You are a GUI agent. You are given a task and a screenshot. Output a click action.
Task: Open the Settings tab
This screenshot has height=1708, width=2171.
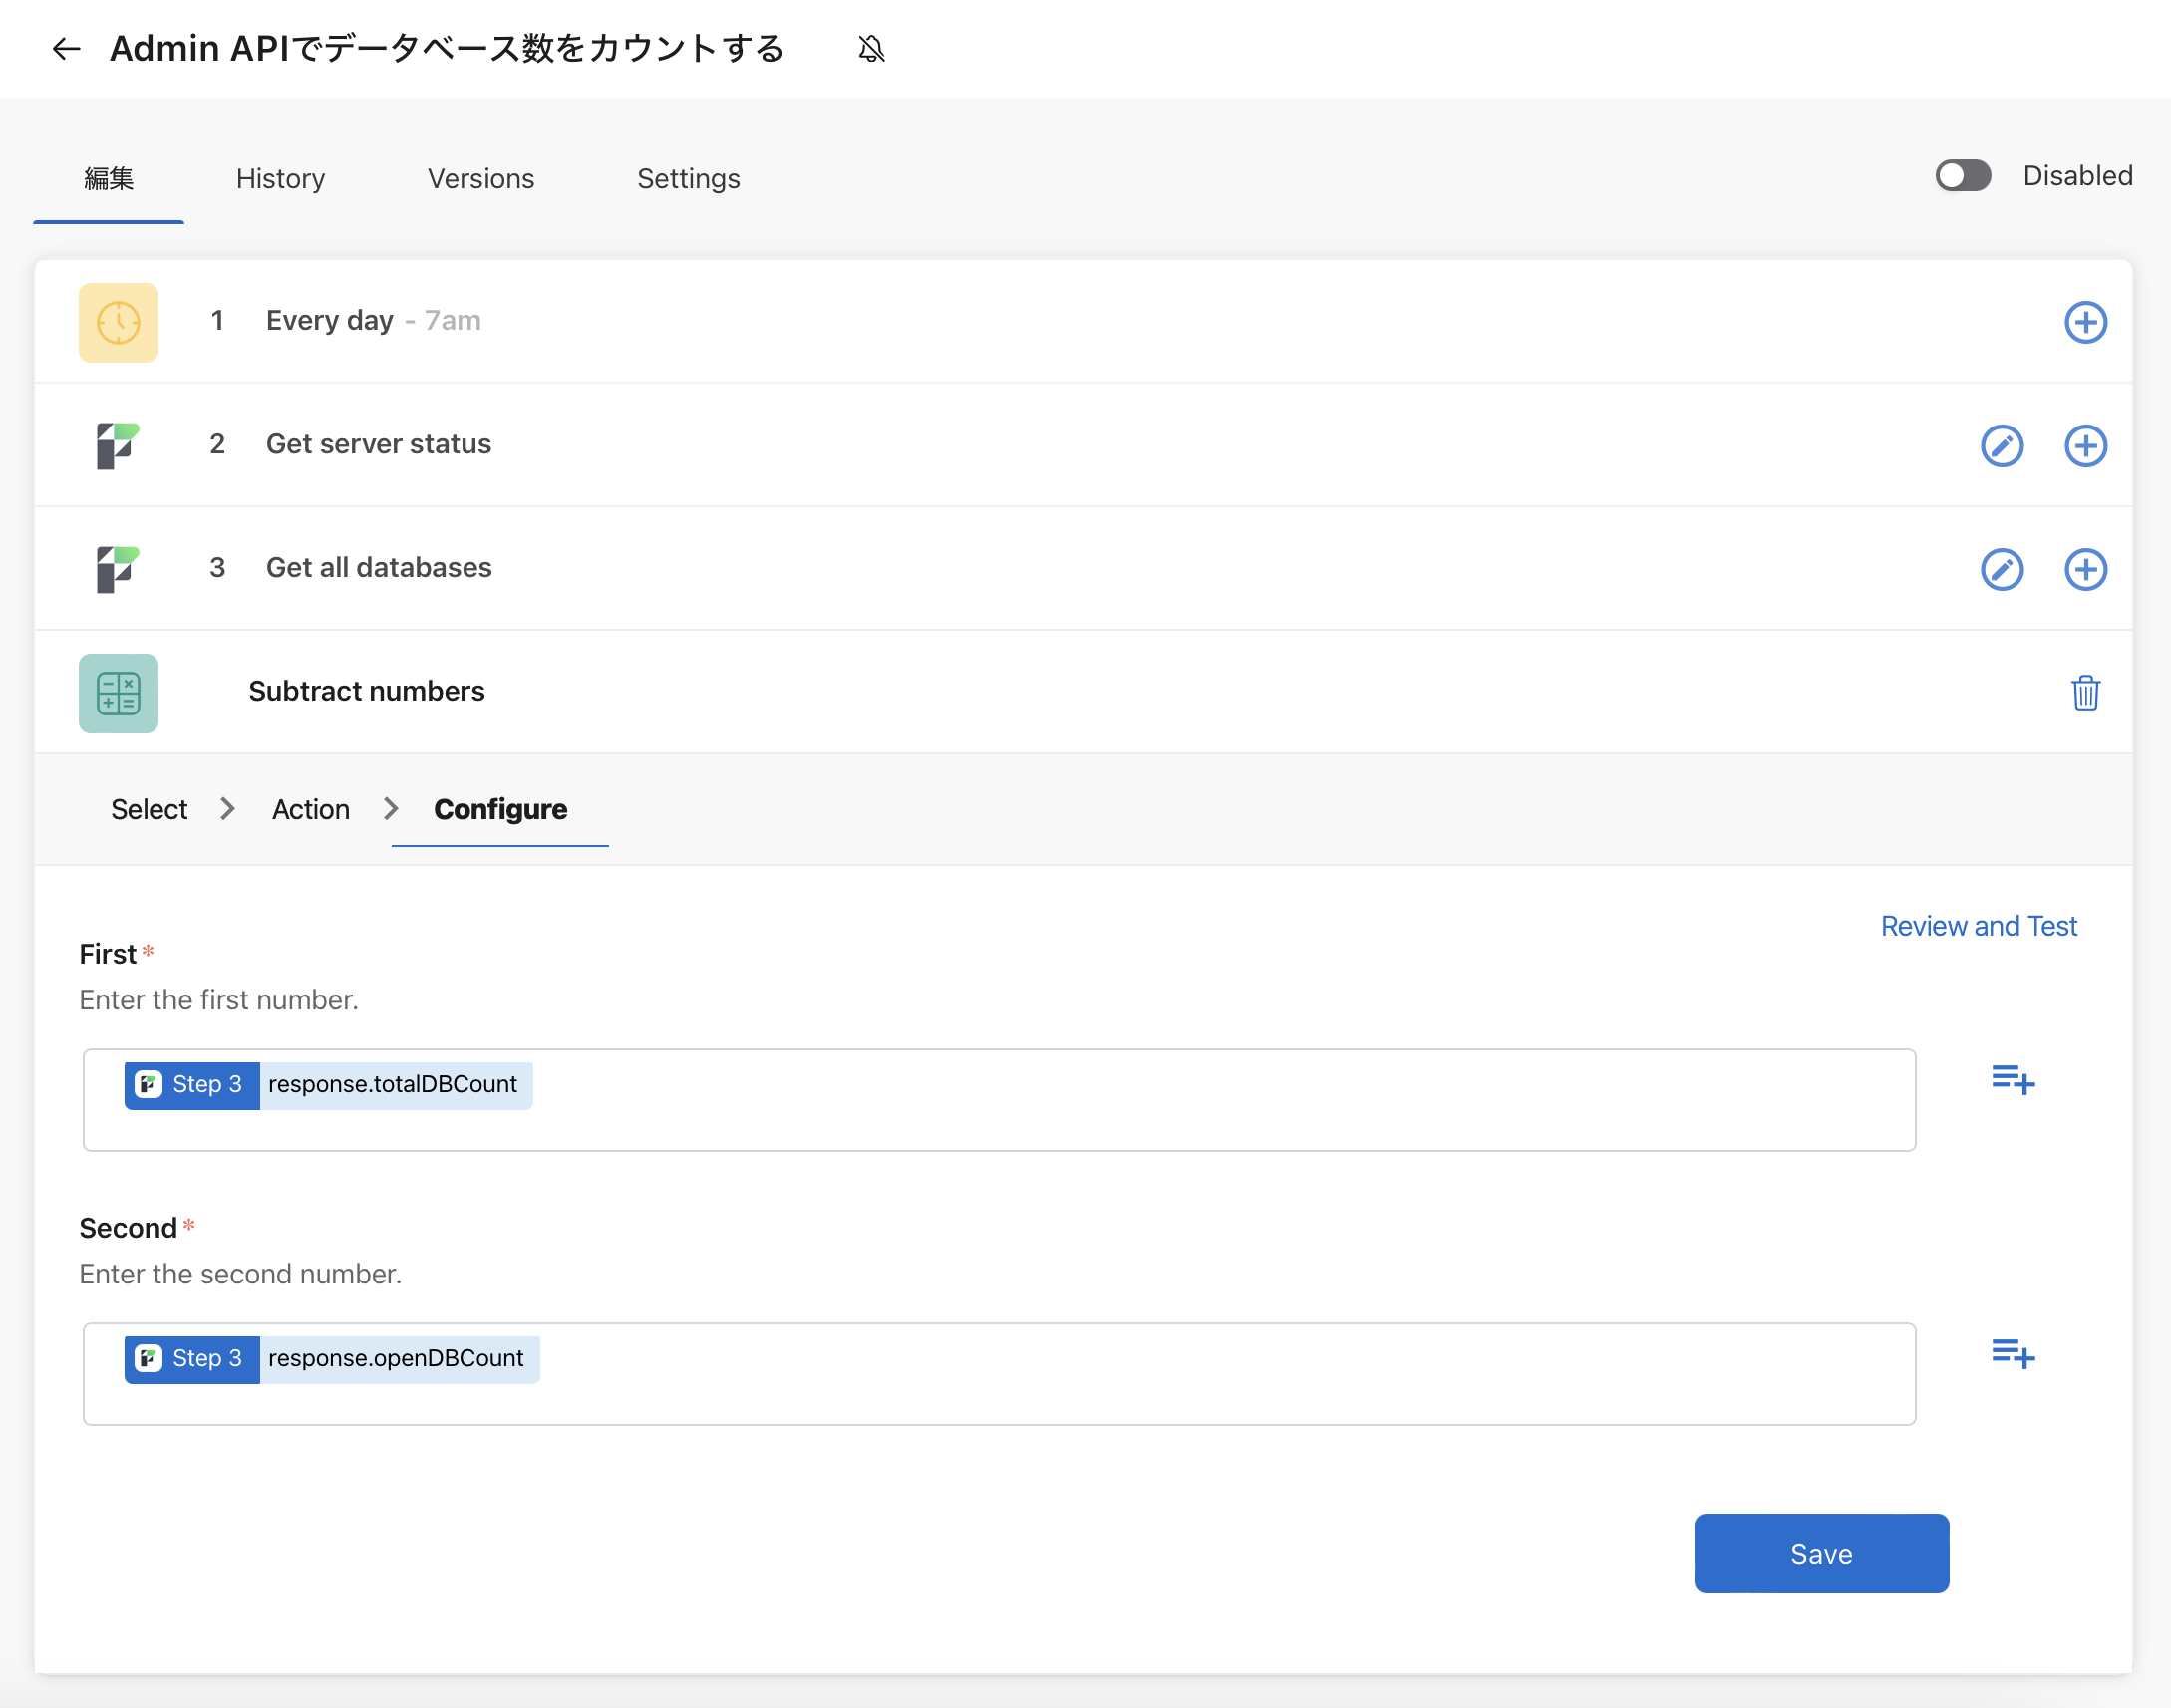688,179
